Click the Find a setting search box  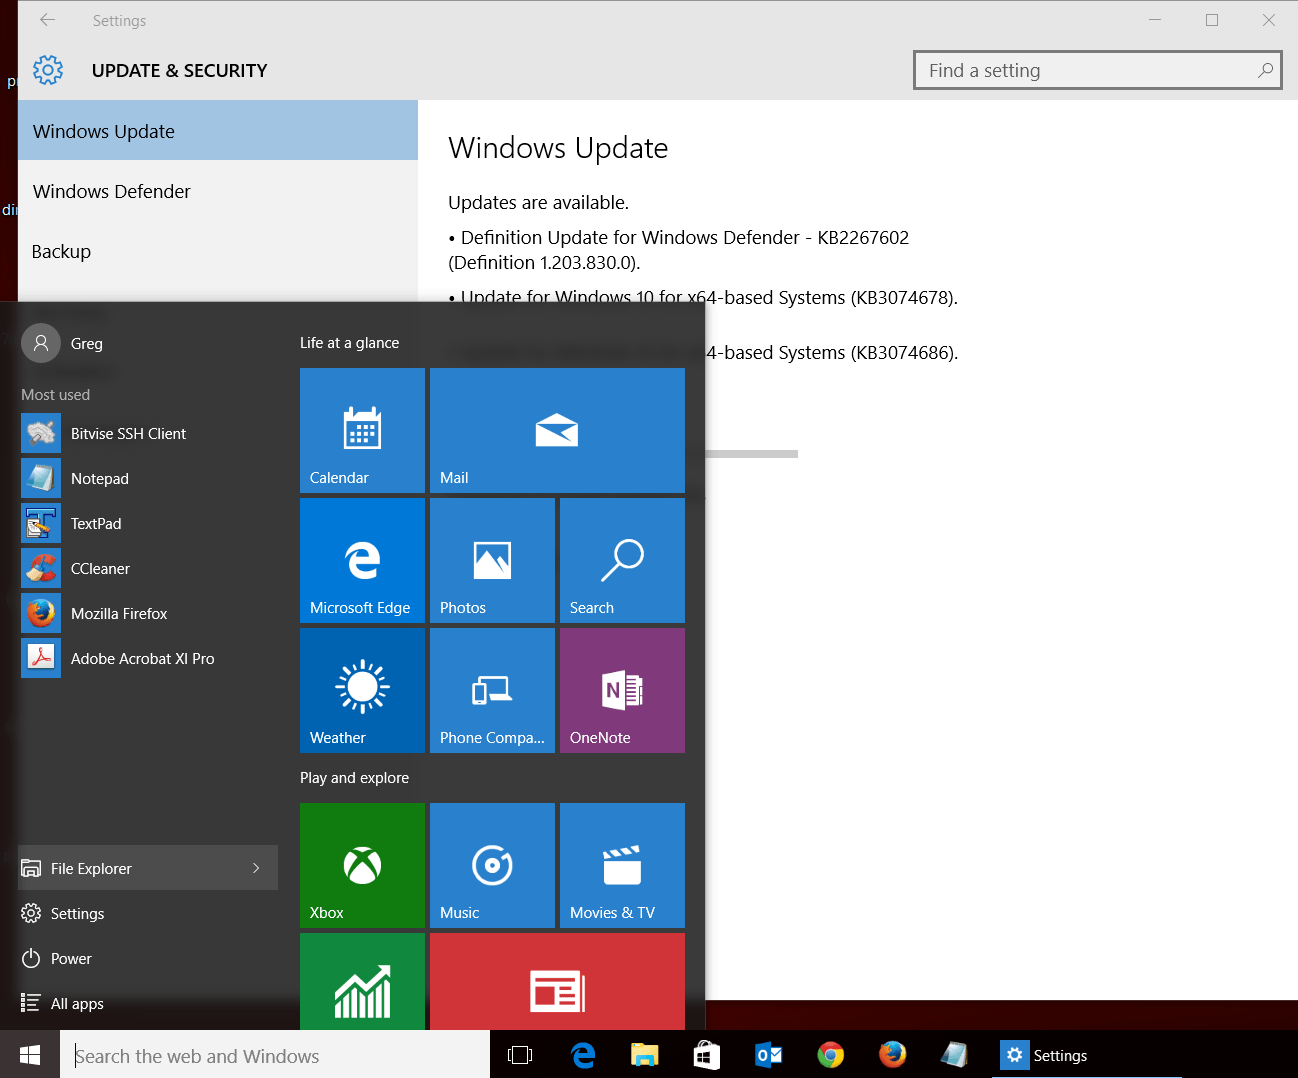click(1097, 70)
